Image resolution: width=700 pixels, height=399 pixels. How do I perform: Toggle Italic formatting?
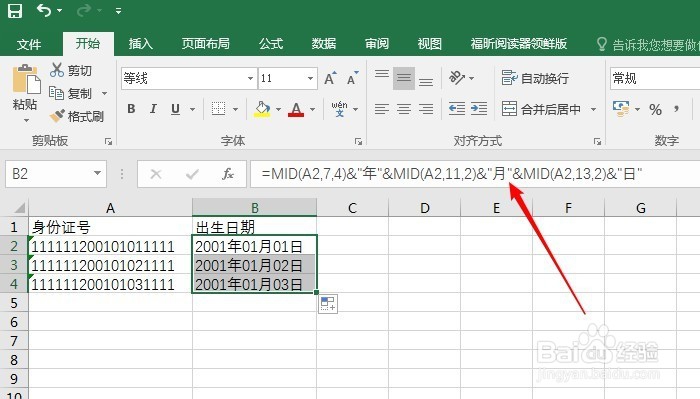click(x=153, y=108)
